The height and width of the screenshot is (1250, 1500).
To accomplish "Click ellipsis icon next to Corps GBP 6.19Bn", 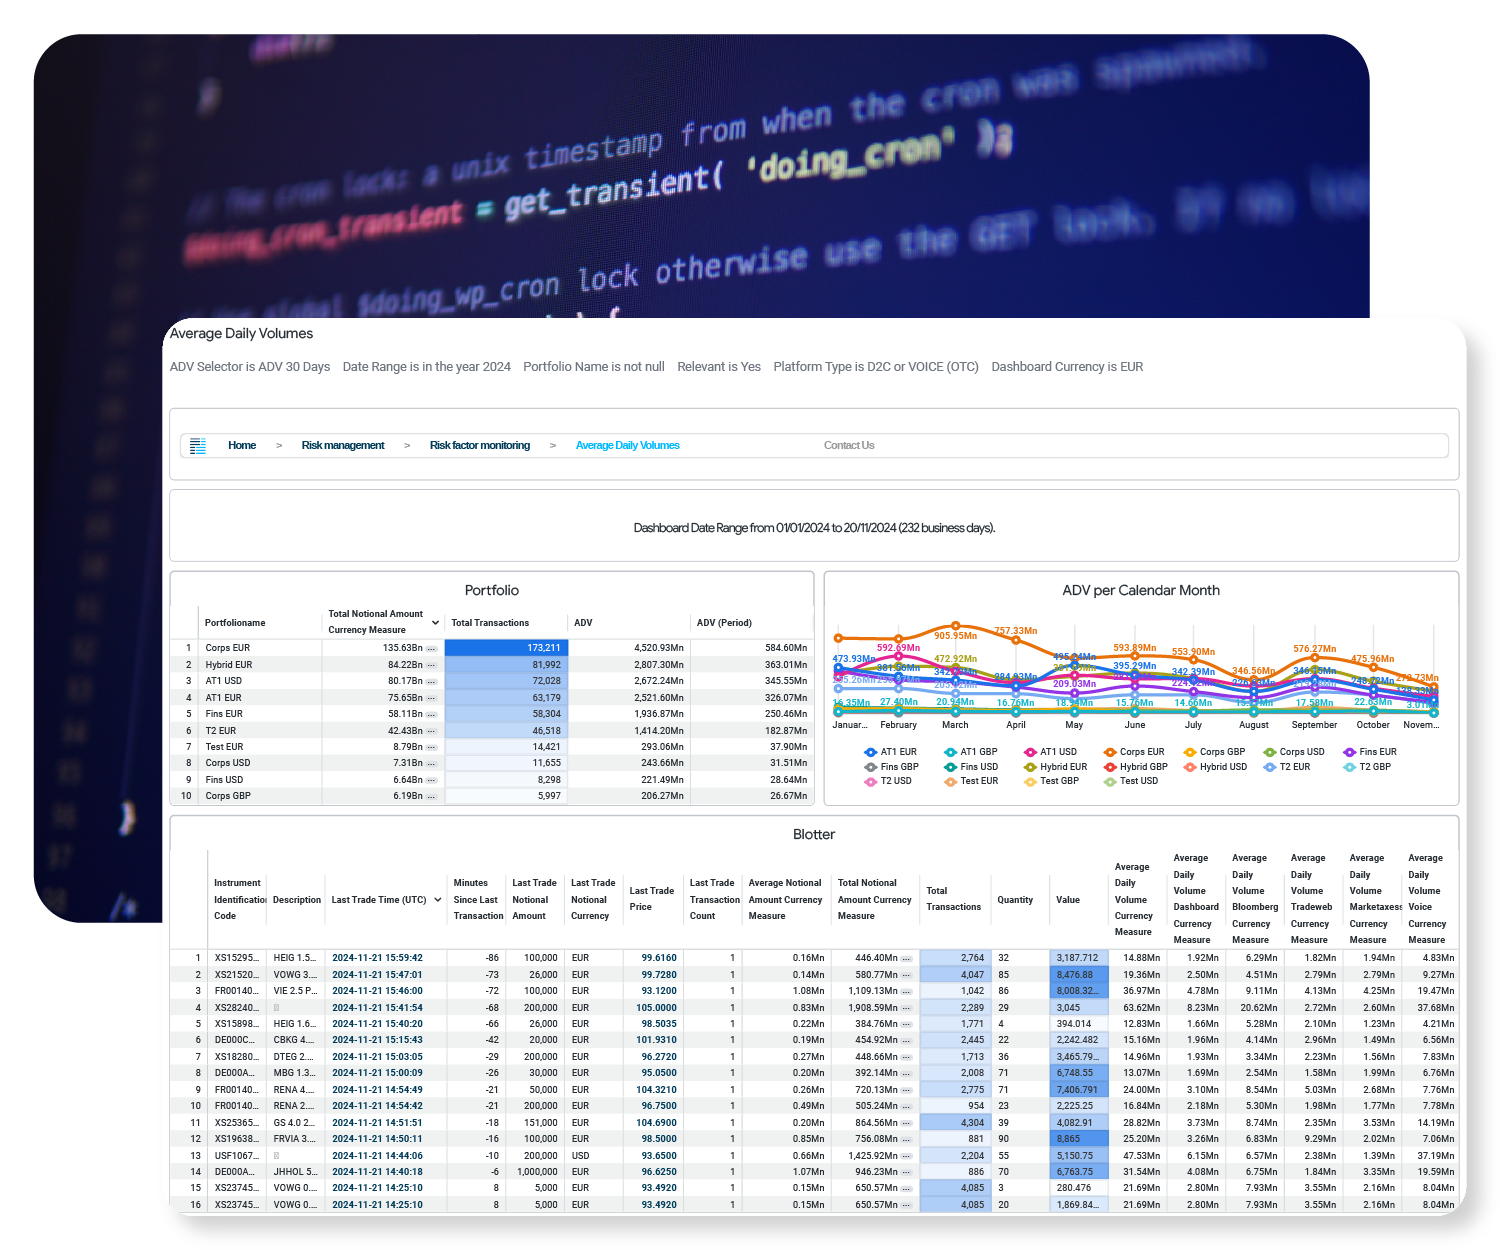I will [x=431, y=795].
